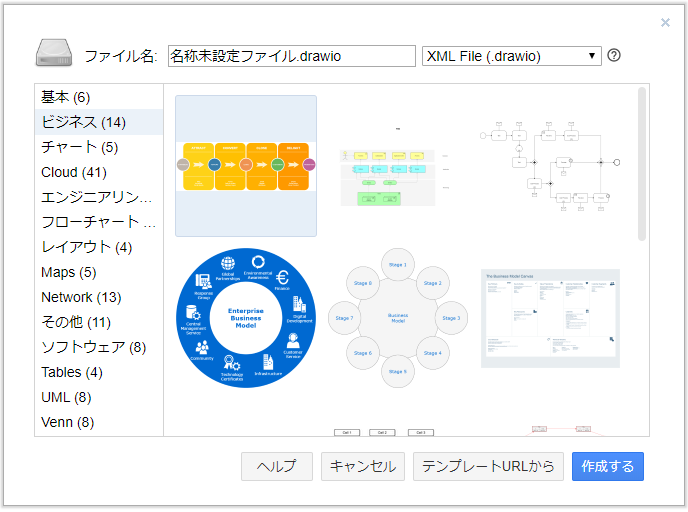
Task: Open the help question mark icon
Action: (613, 55)
